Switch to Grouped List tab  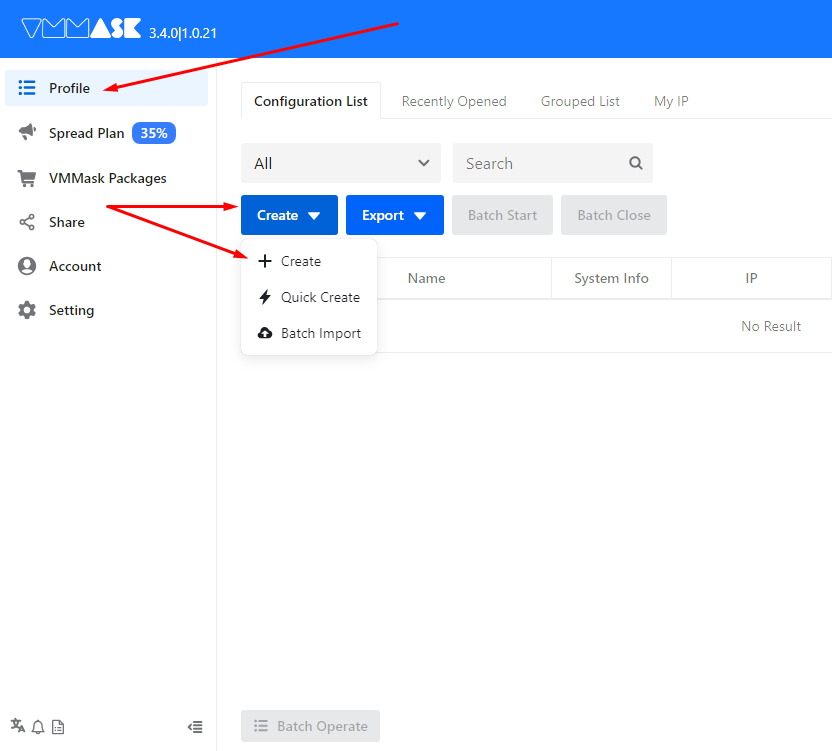click(x=580, y=101)
